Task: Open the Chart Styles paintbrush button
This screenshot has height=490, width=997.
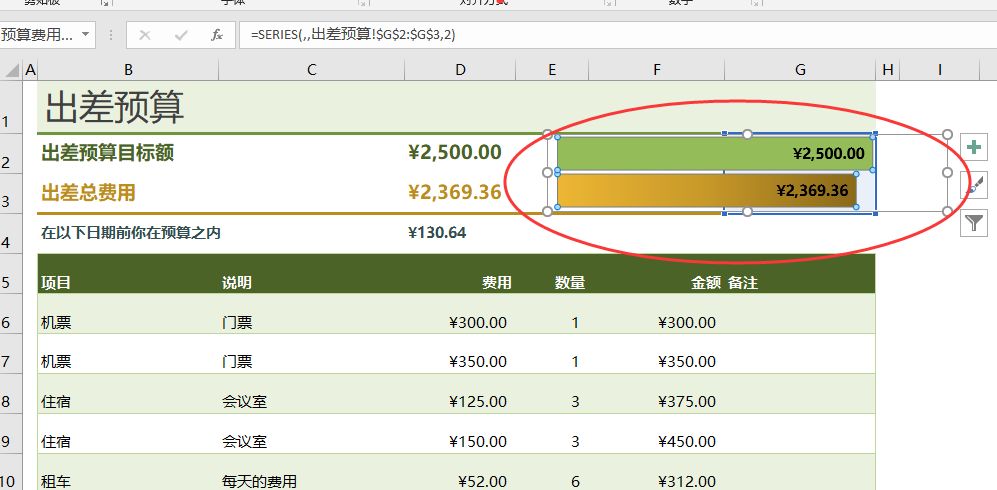Action: coord(975,185)
